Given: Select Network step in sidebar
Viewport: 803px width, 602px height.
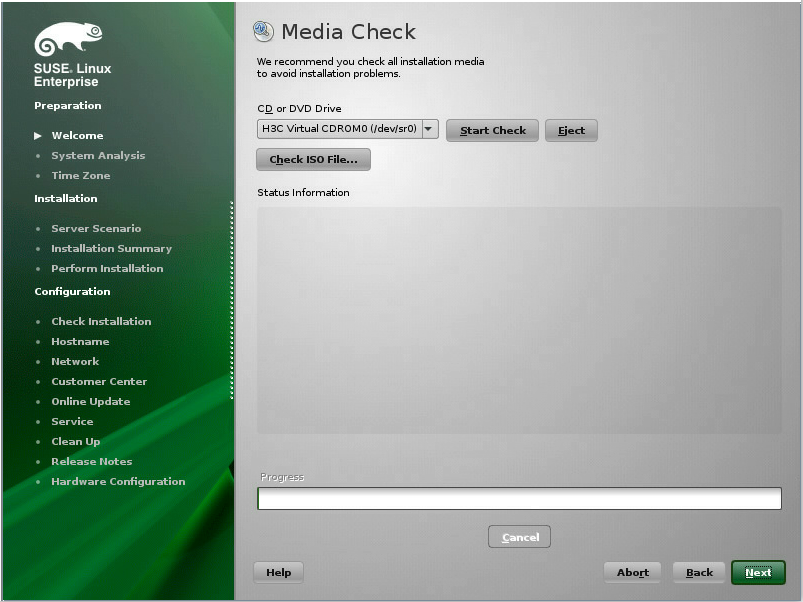Looking at the screenshot, I should coord(75,361).
